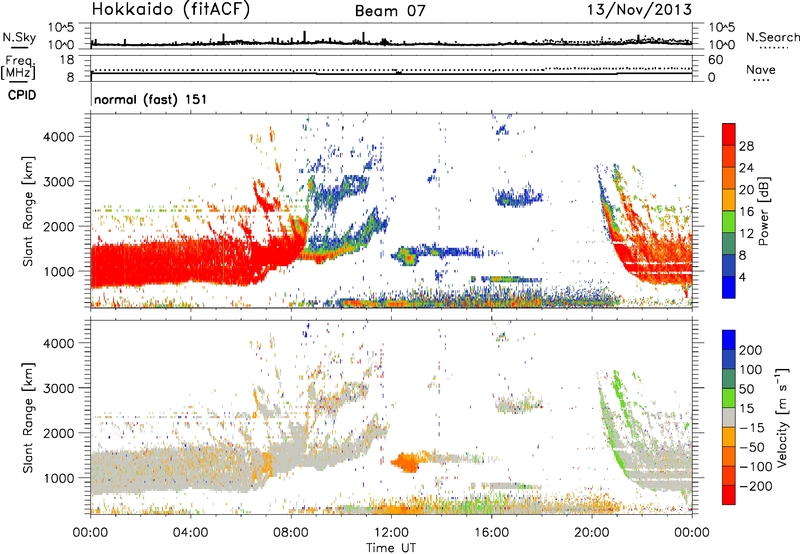Click the 'Hokkaido (fitACF)' title text
800x554 pixels.
(x=171, y=9)
